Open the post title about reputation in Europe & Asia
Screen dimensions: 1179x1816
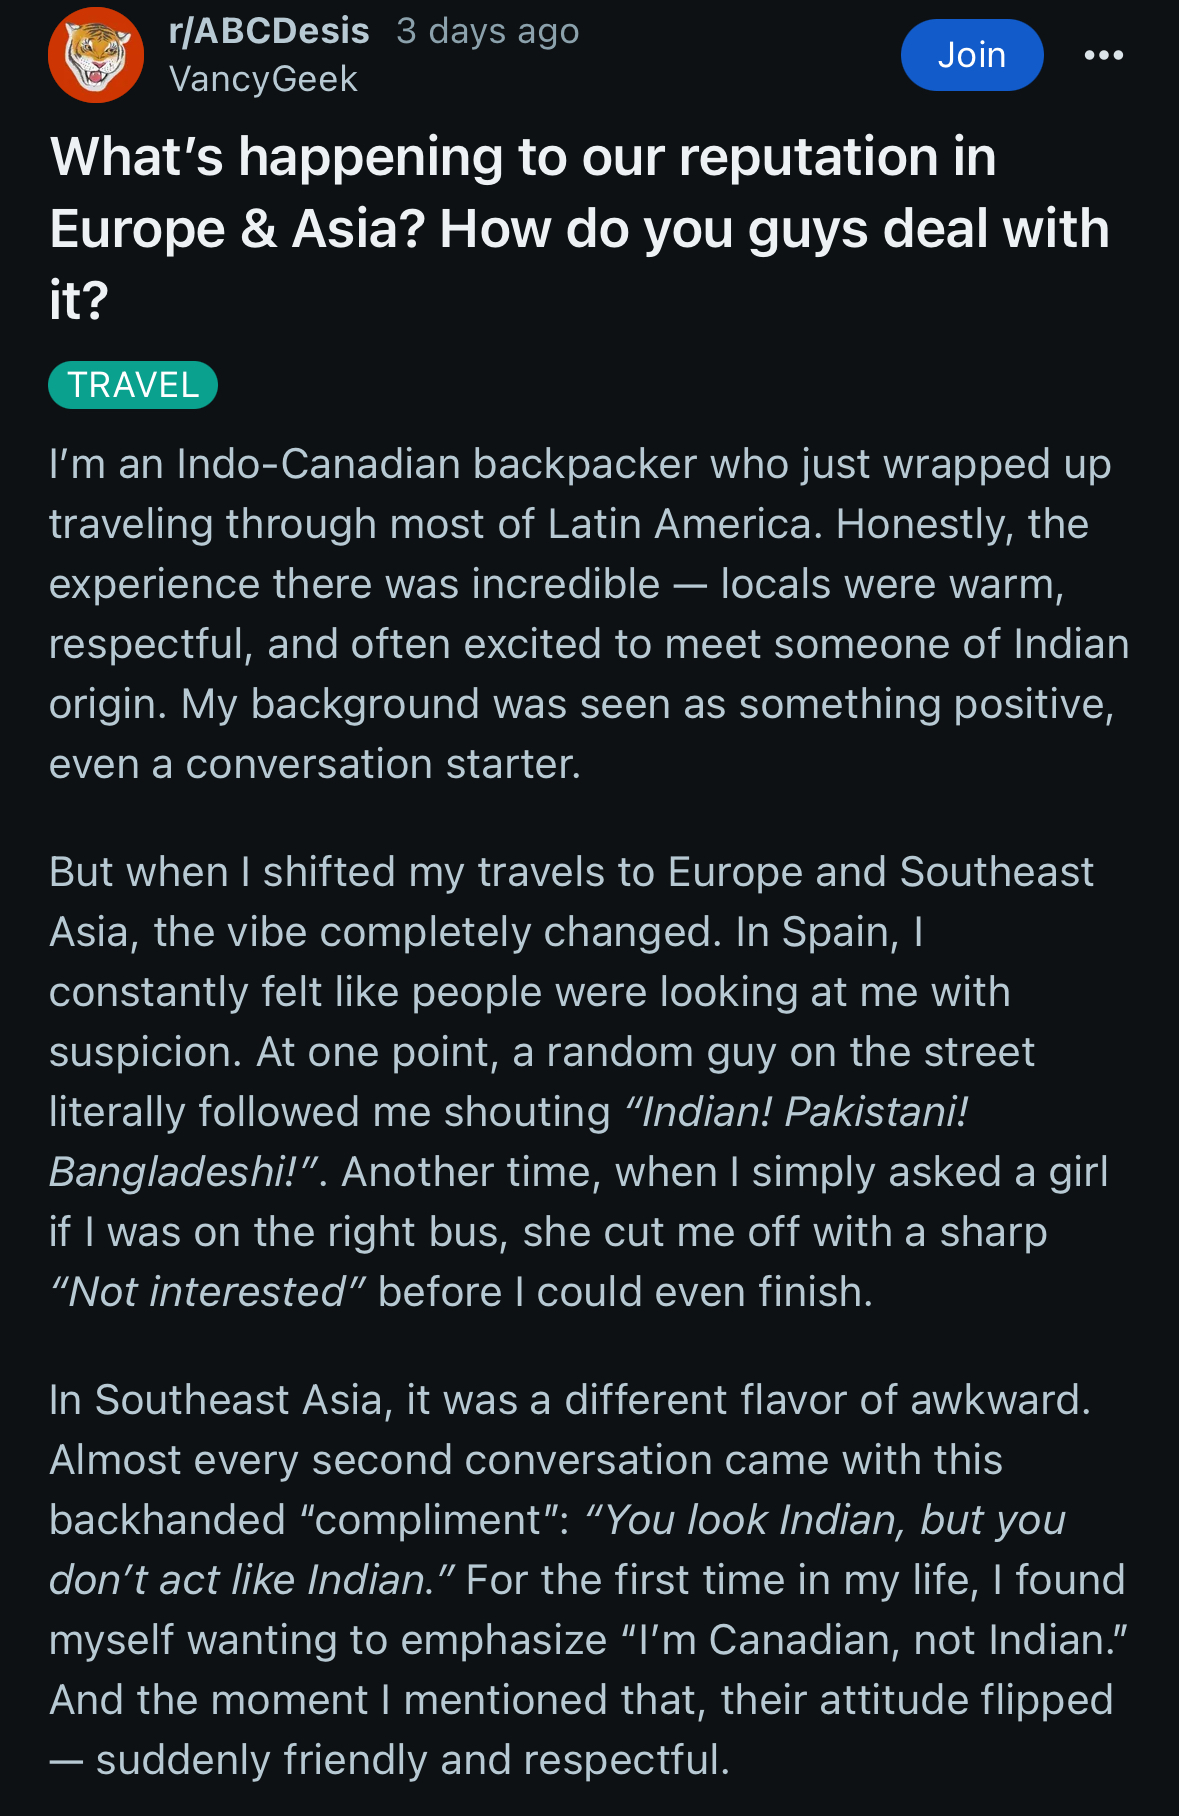point(579,229)
